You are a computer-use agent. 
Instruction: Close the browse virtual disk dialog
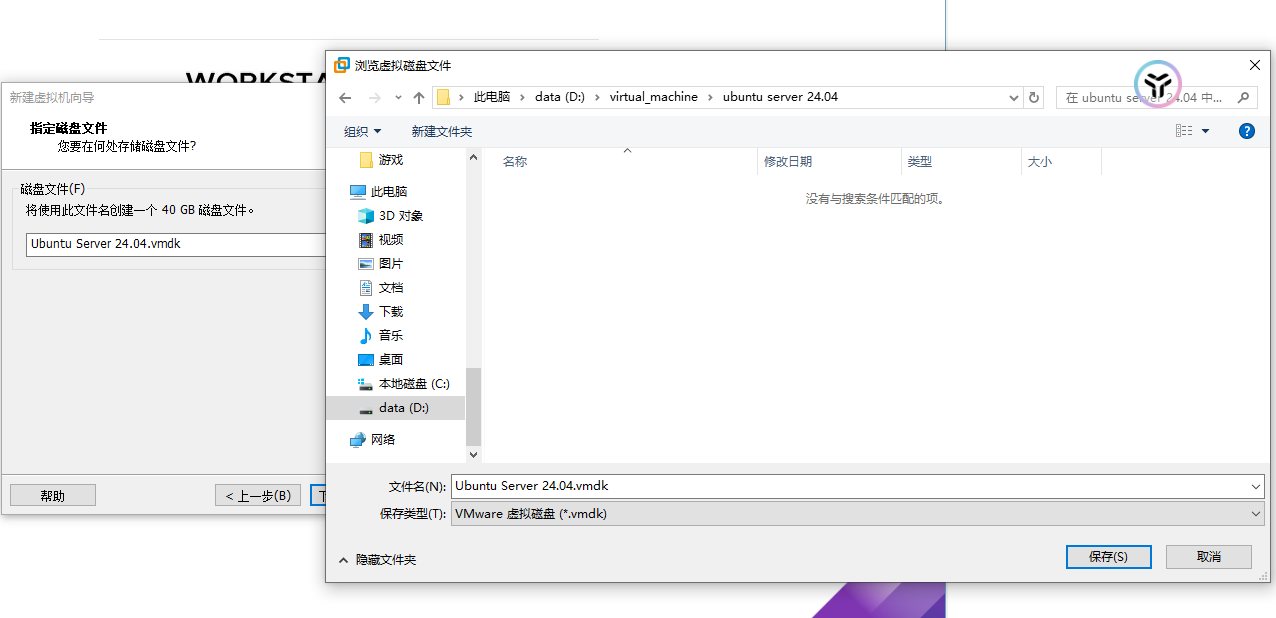coord(1255,65)
